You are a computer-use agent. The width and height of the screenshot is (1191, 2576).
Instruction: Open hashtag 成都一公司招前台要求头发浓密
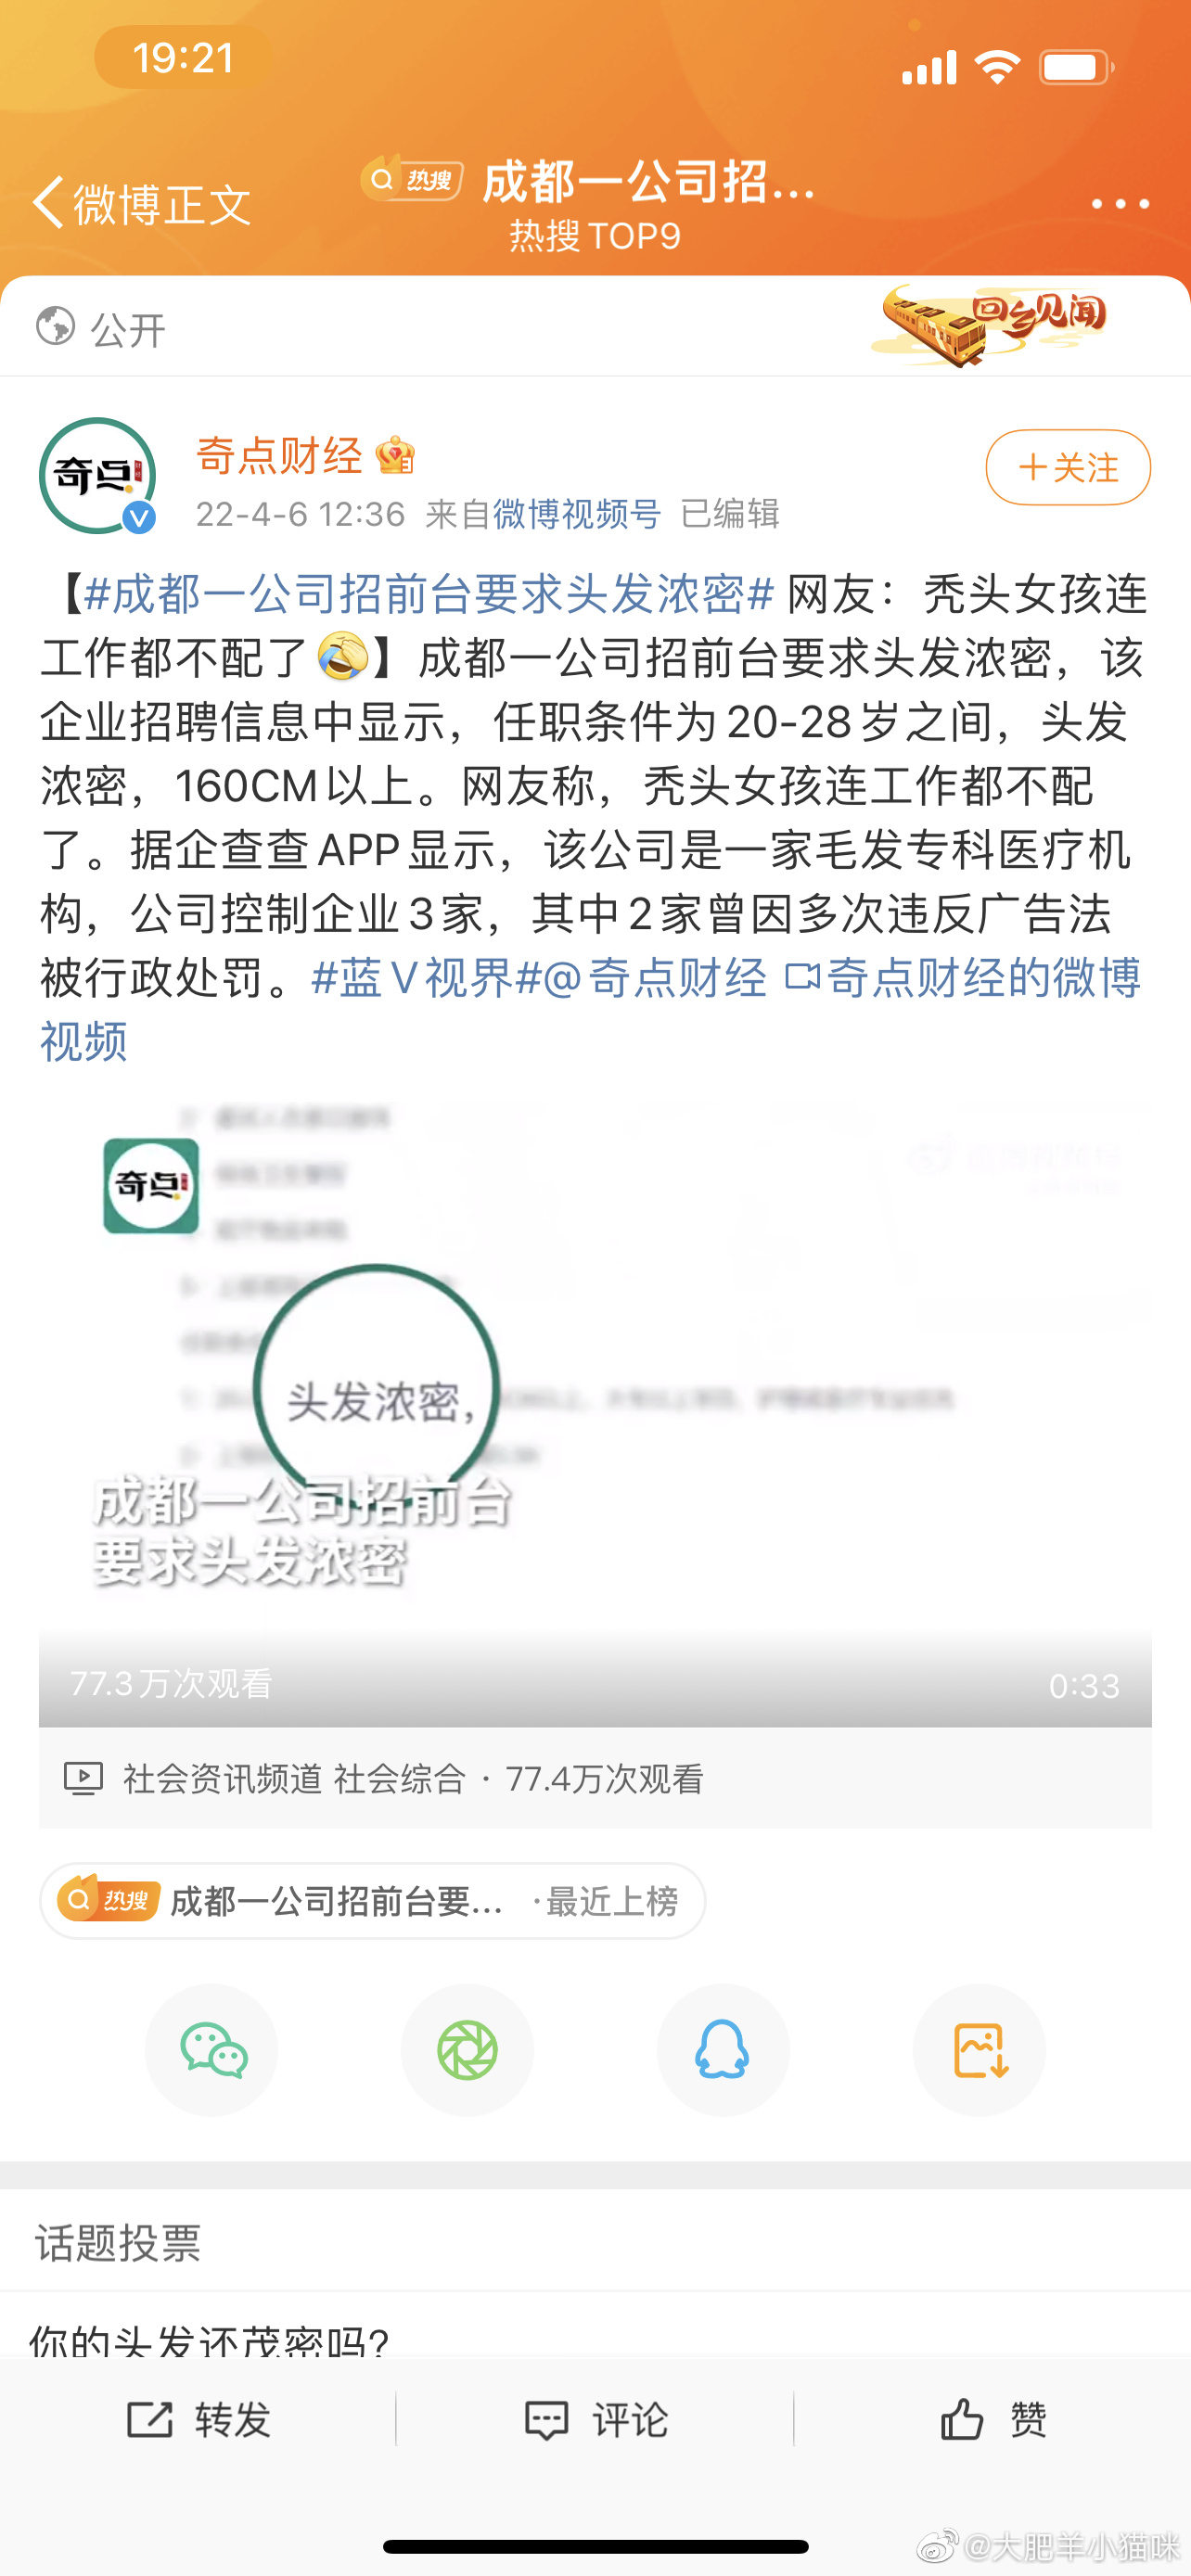tap(429, 594)
